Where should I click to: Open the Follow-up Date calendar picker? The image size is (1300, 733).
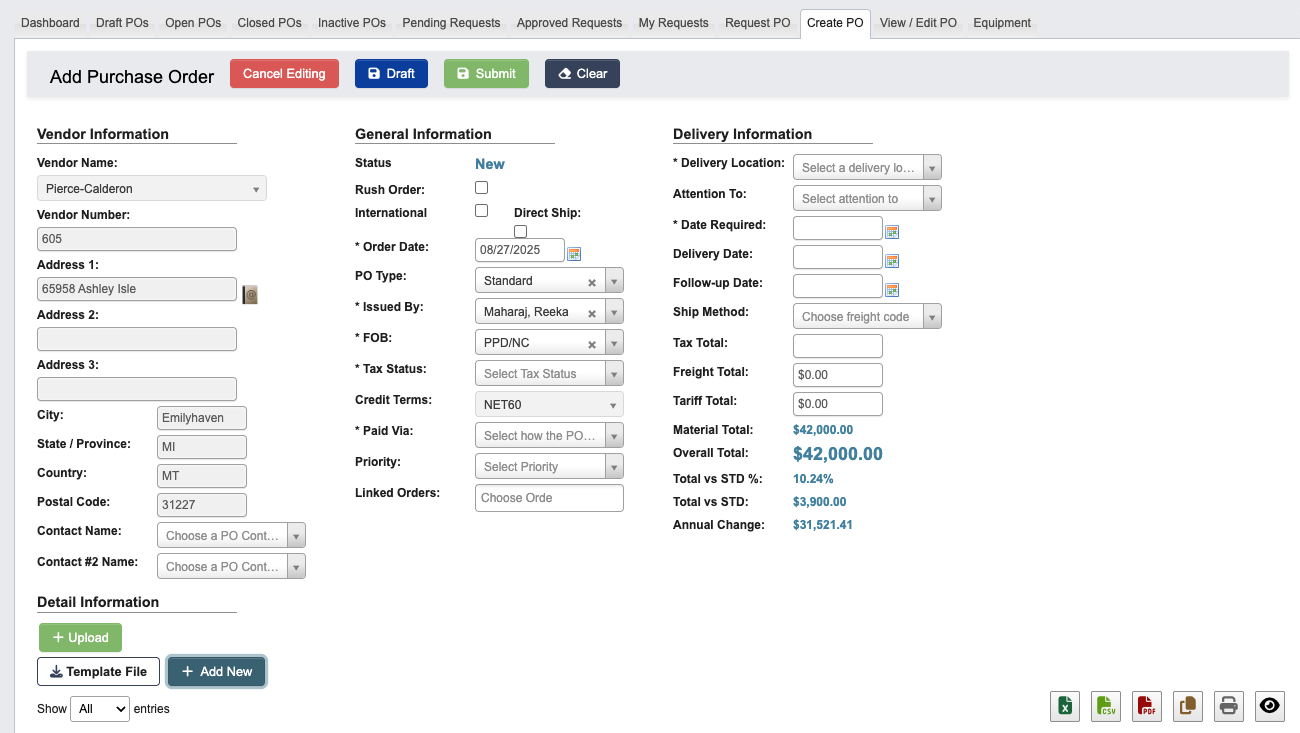892,290
